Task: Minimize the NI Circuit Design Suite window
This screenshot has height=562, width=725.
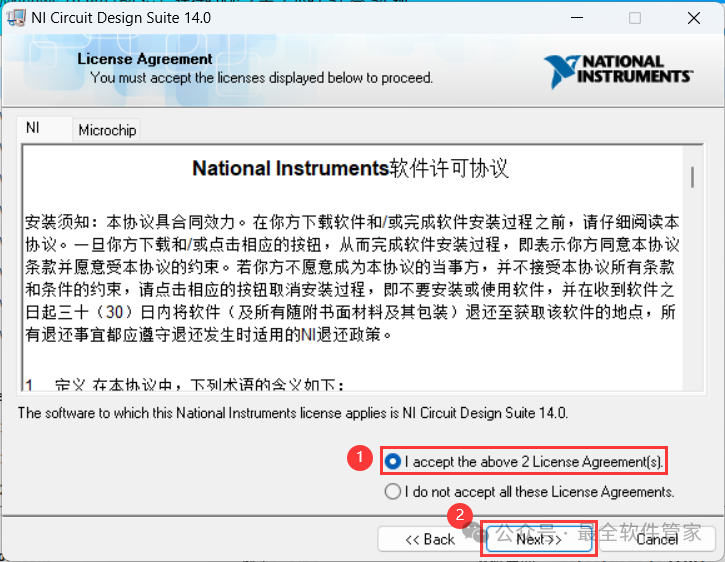Action: (577, 18)
